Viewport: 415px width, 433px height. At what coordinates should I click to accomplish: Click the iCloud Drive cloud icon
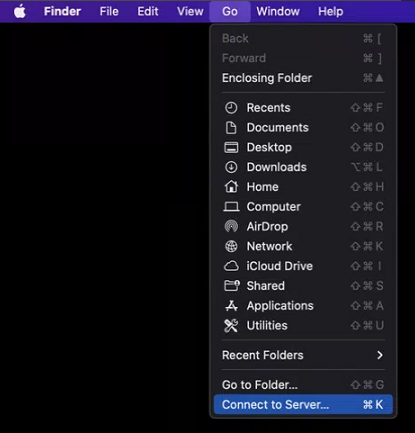tap(231, 266)
